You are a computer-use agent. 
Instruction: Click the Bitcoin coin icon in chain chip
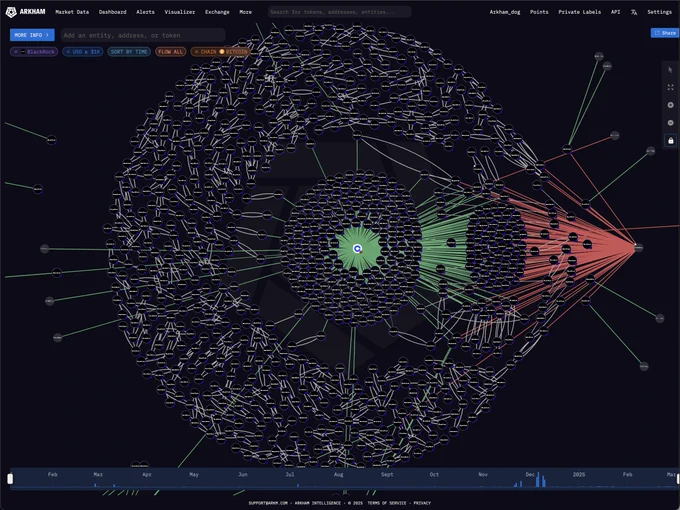(x=222, y=52)
